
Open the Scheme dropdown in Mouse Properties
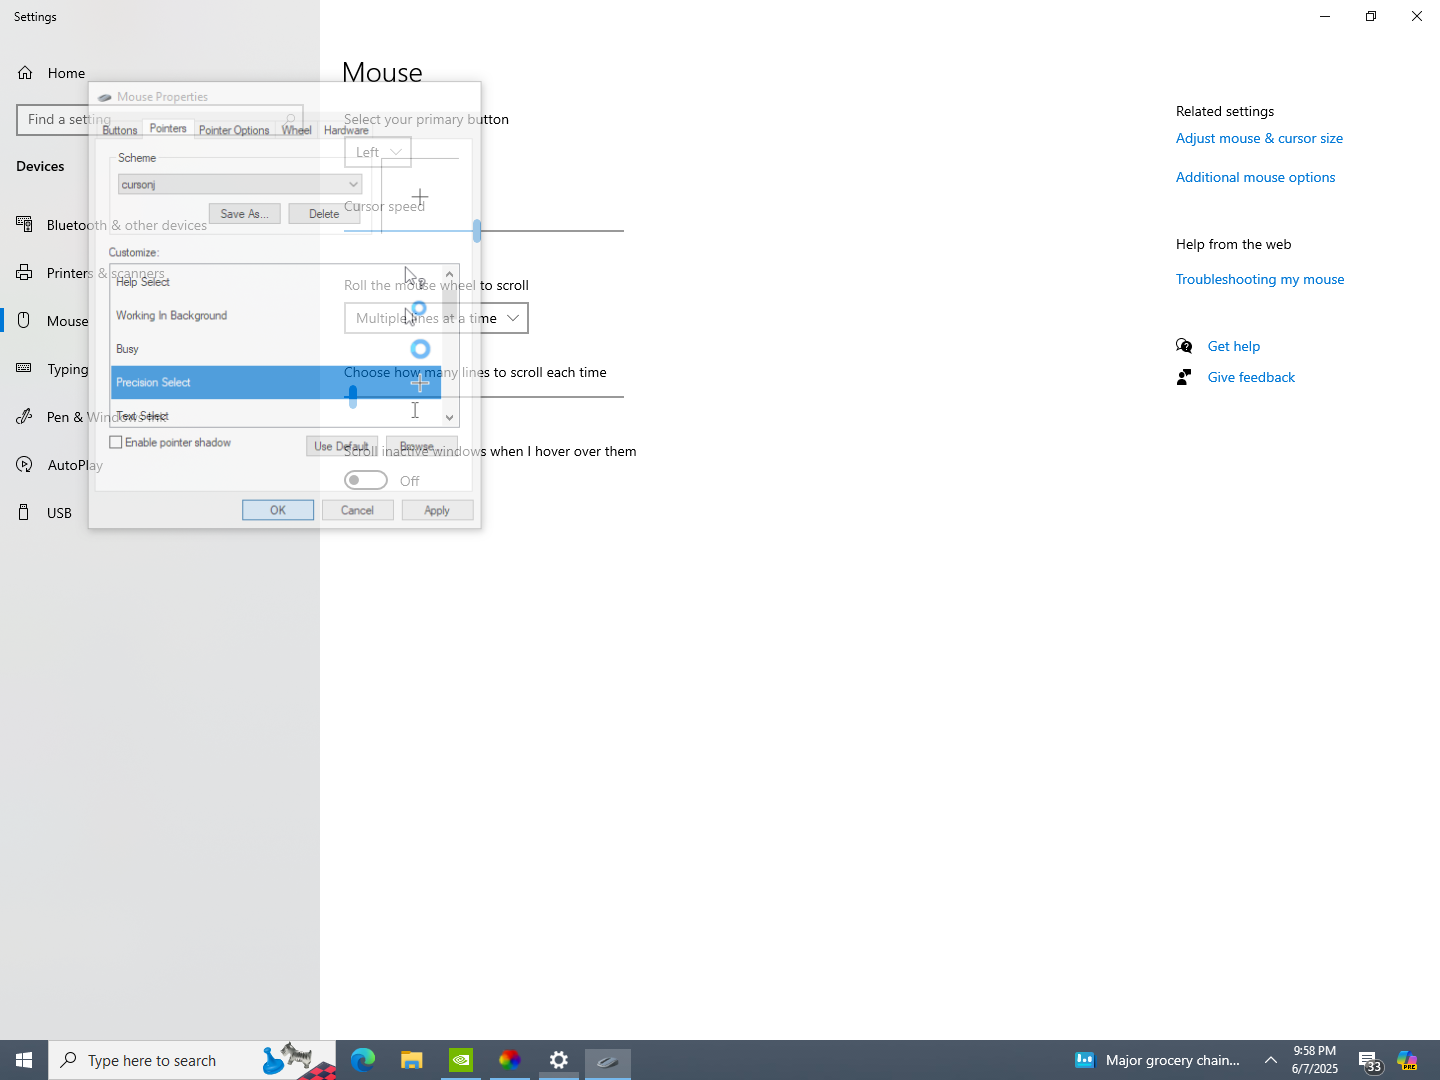(240, 184)
